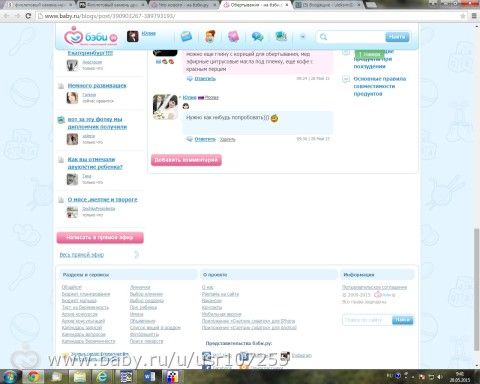The width and height of the screenshot is (480, 384).
Task: Expand the arrow next to Весь прямой эфир
Action: [136, 255]
